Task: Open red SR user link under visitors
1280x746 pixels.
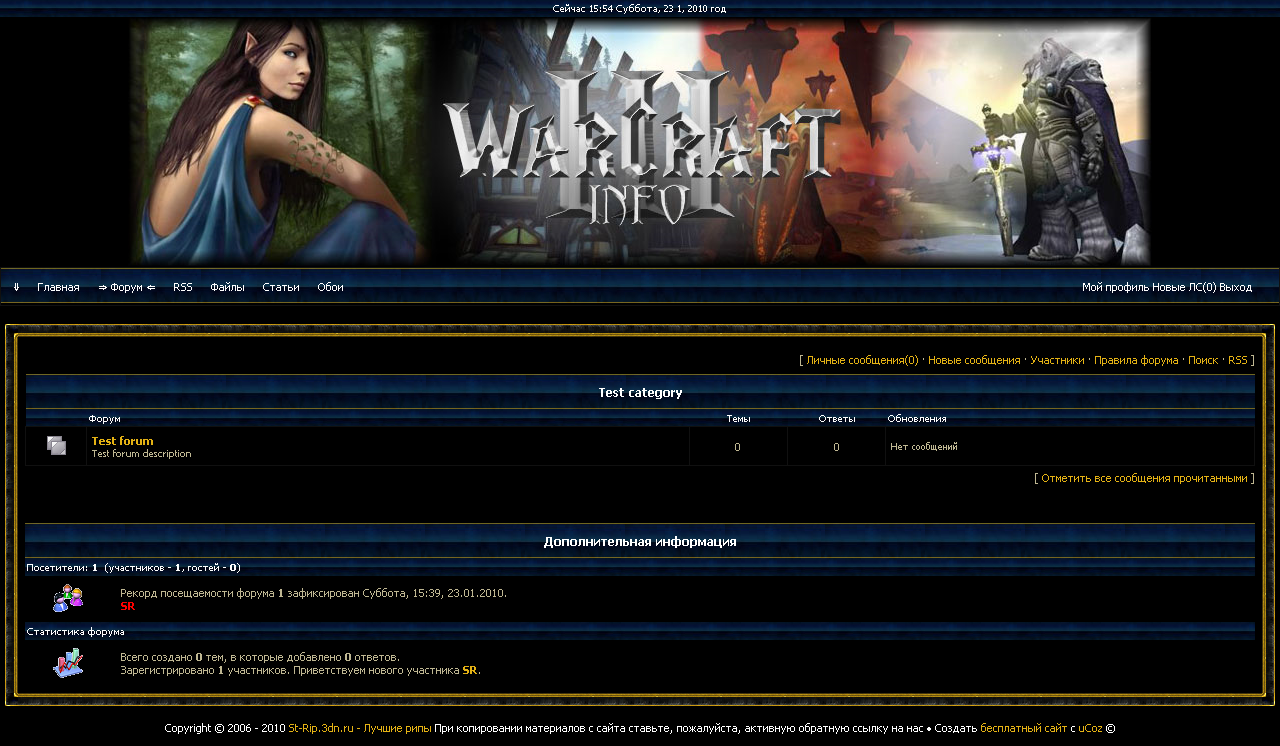Action: [x=127, y=606]
